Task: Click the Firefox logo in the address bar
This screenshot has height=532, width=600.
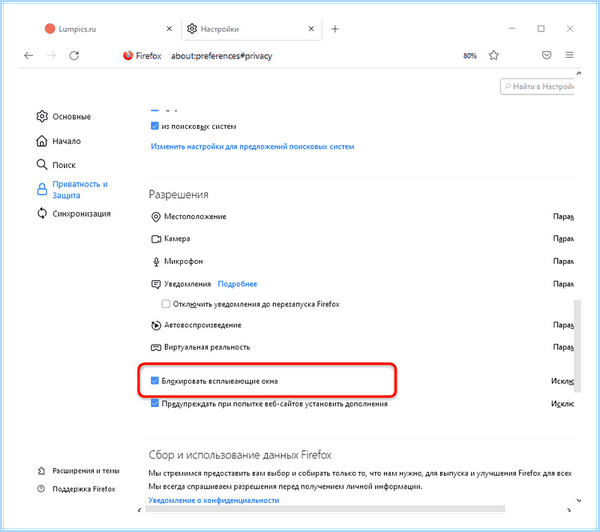Action: 128,55
